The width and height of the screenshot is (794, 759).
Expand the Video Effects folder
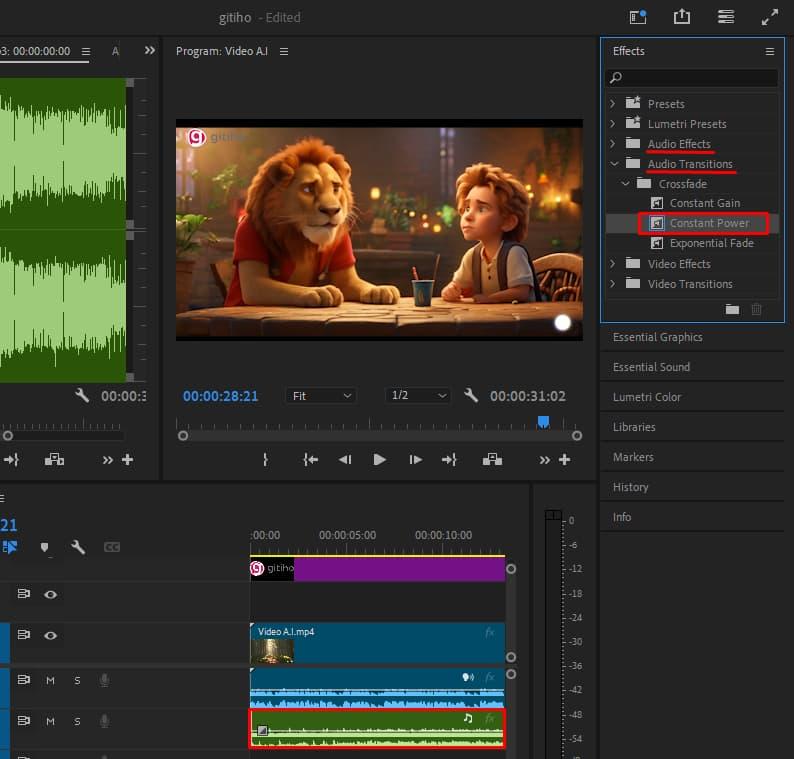(613, 264)
